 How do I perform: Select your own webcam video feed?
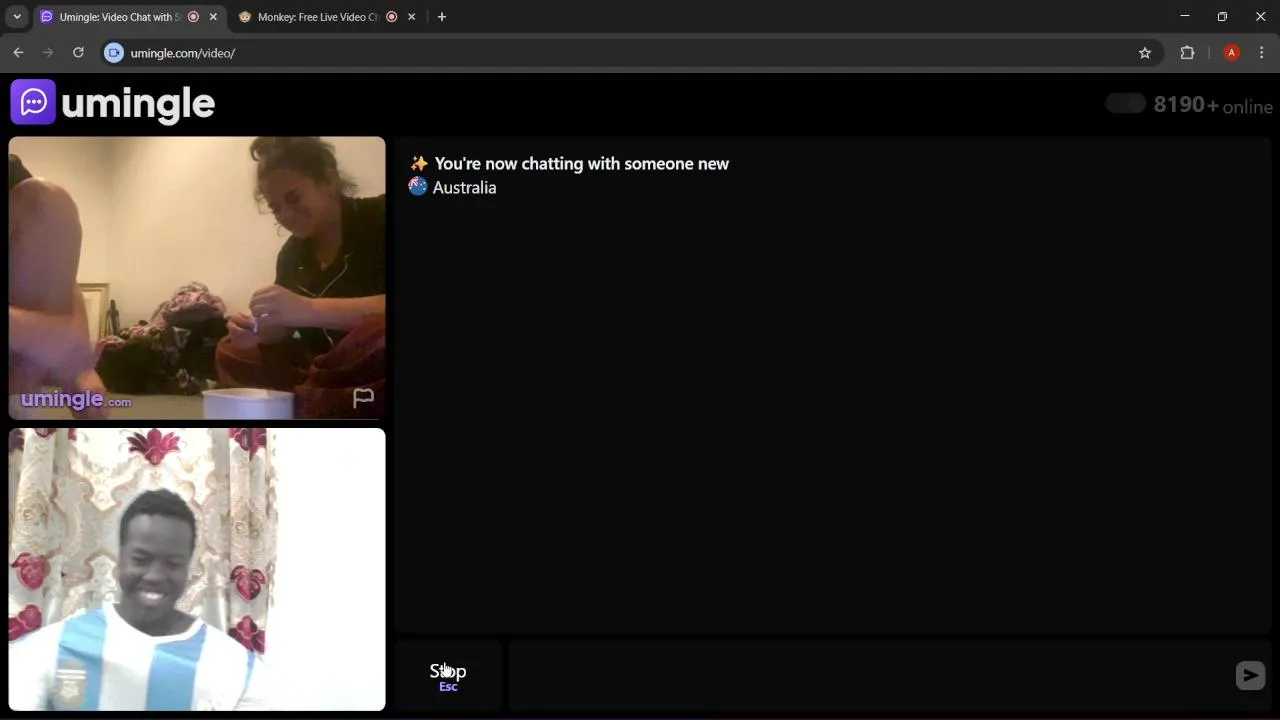197,569
